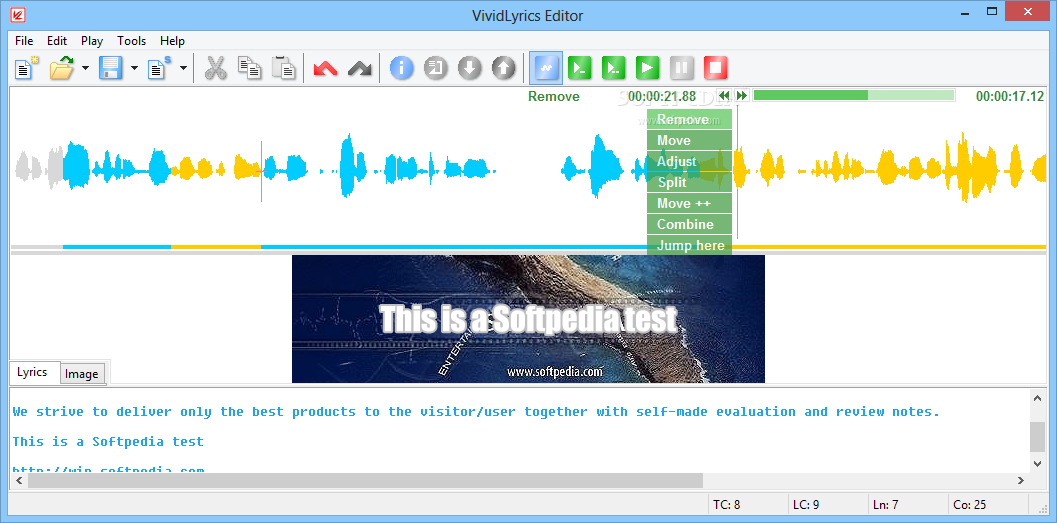The height and width of the screenshot is (523, 1057).
Task: Save with the floppy disk icon
Action: 111,68
